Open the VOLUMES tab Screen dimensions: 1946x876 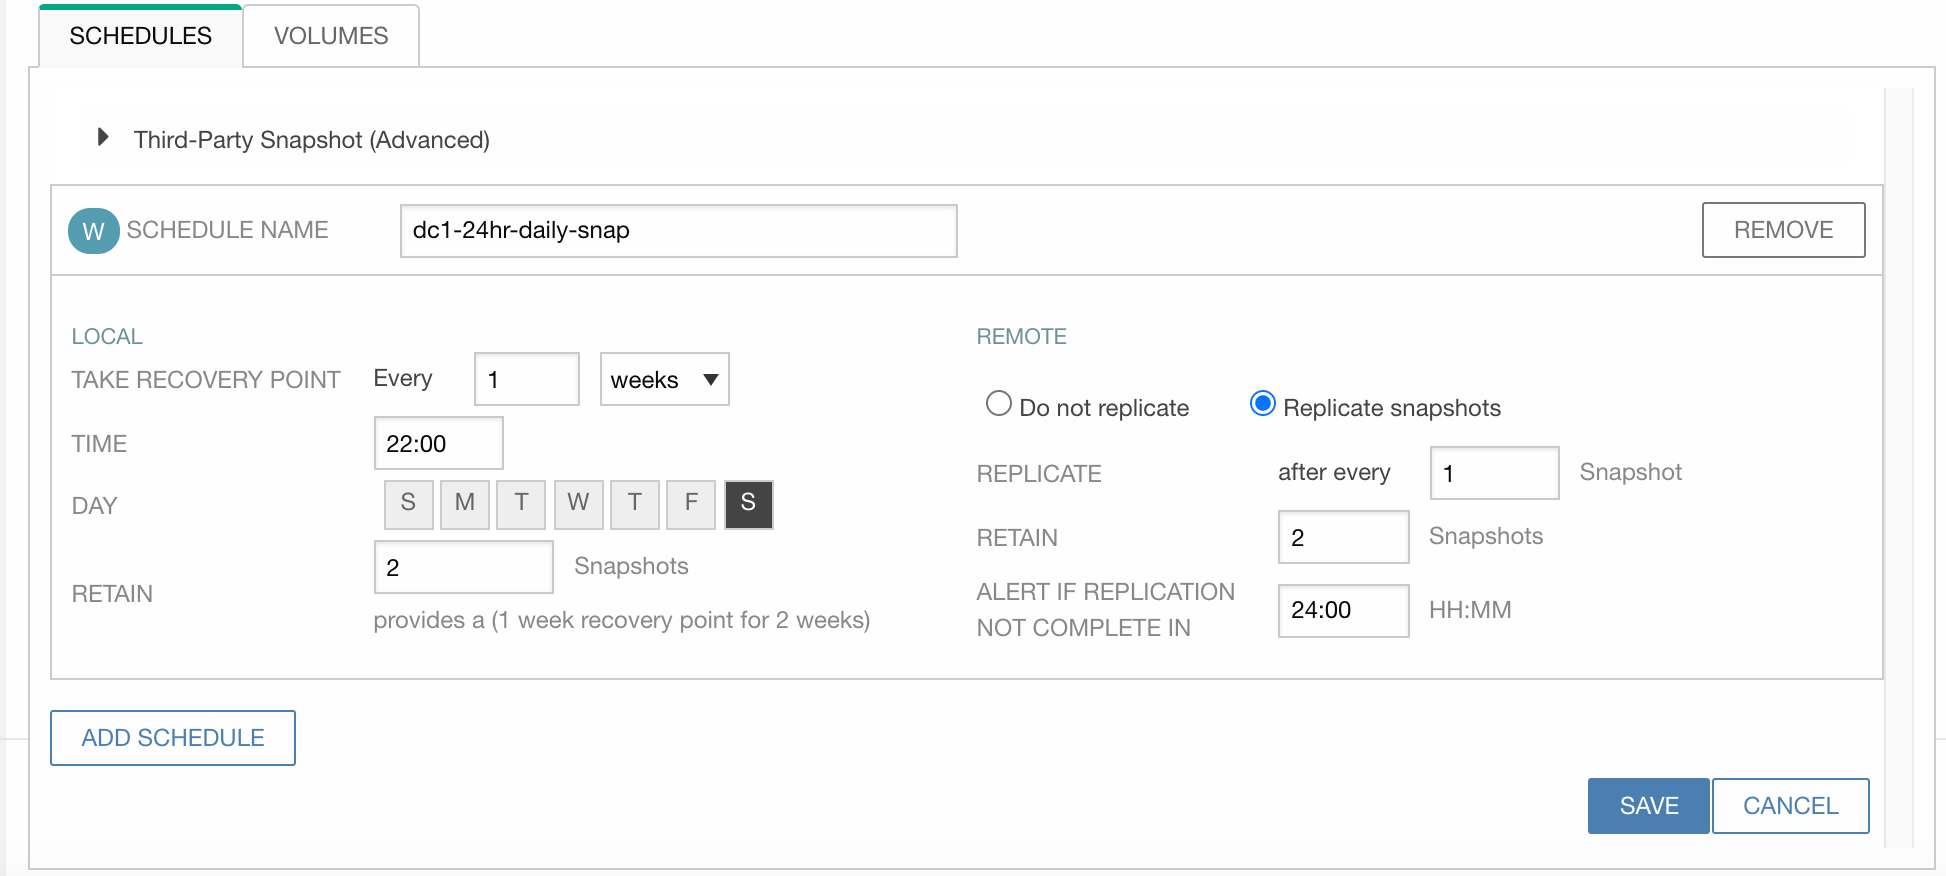[331, 36]
